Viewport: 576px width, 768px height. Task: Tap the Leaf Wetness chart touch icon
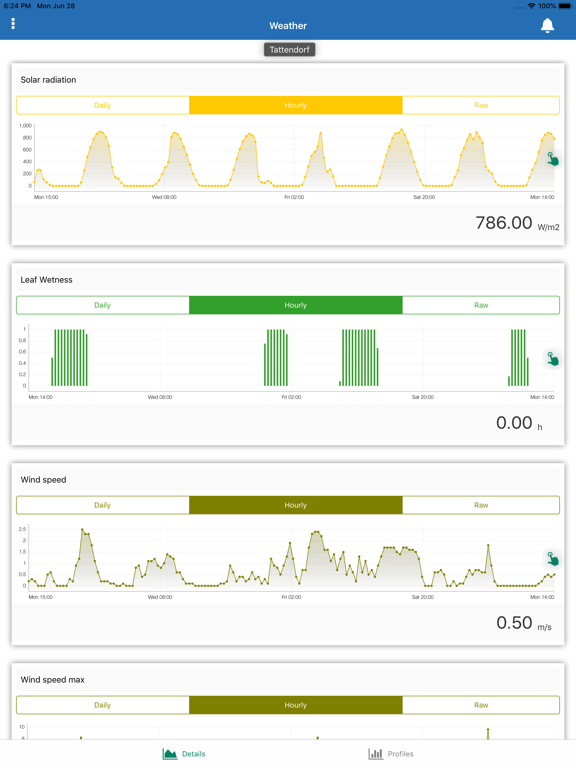(552, 359)
